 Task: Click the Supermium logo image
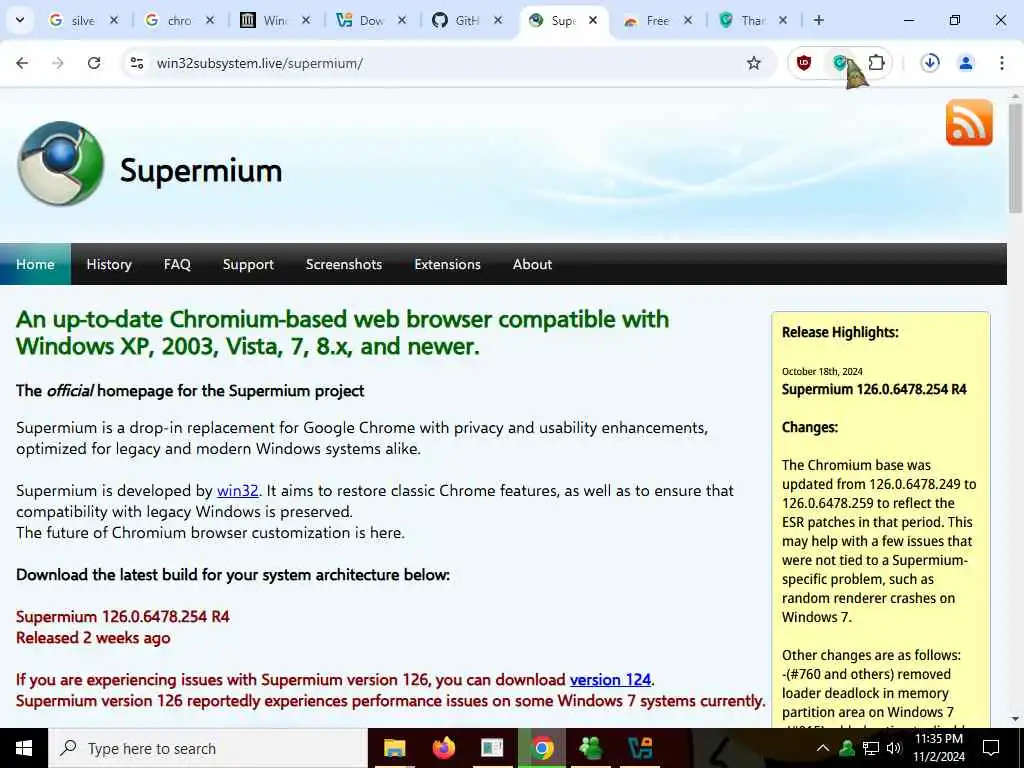tap(61, 164)
